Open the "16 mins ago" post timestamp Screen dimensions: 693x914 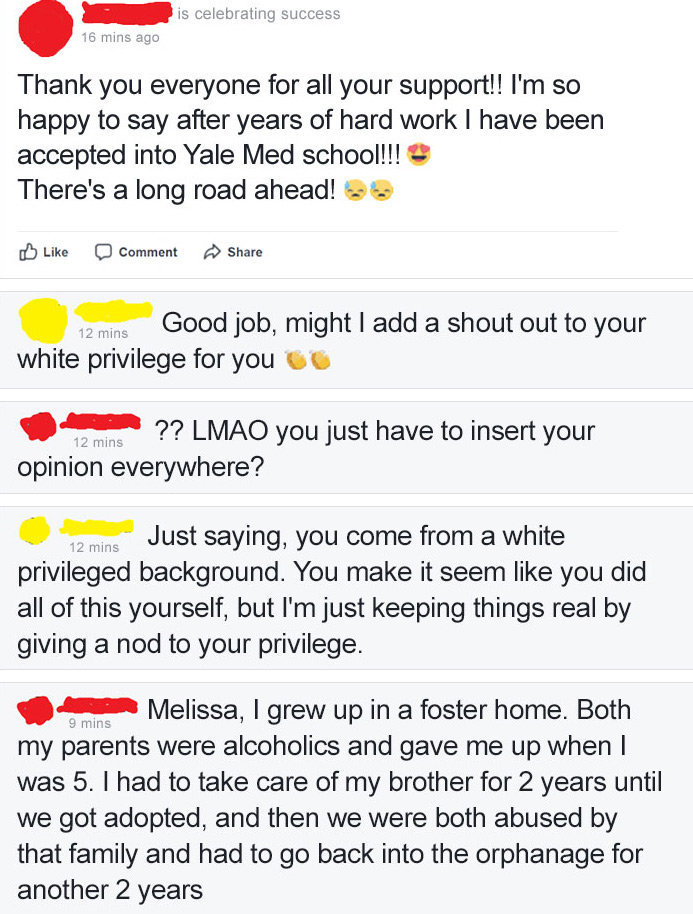click(x=120, y=38)
